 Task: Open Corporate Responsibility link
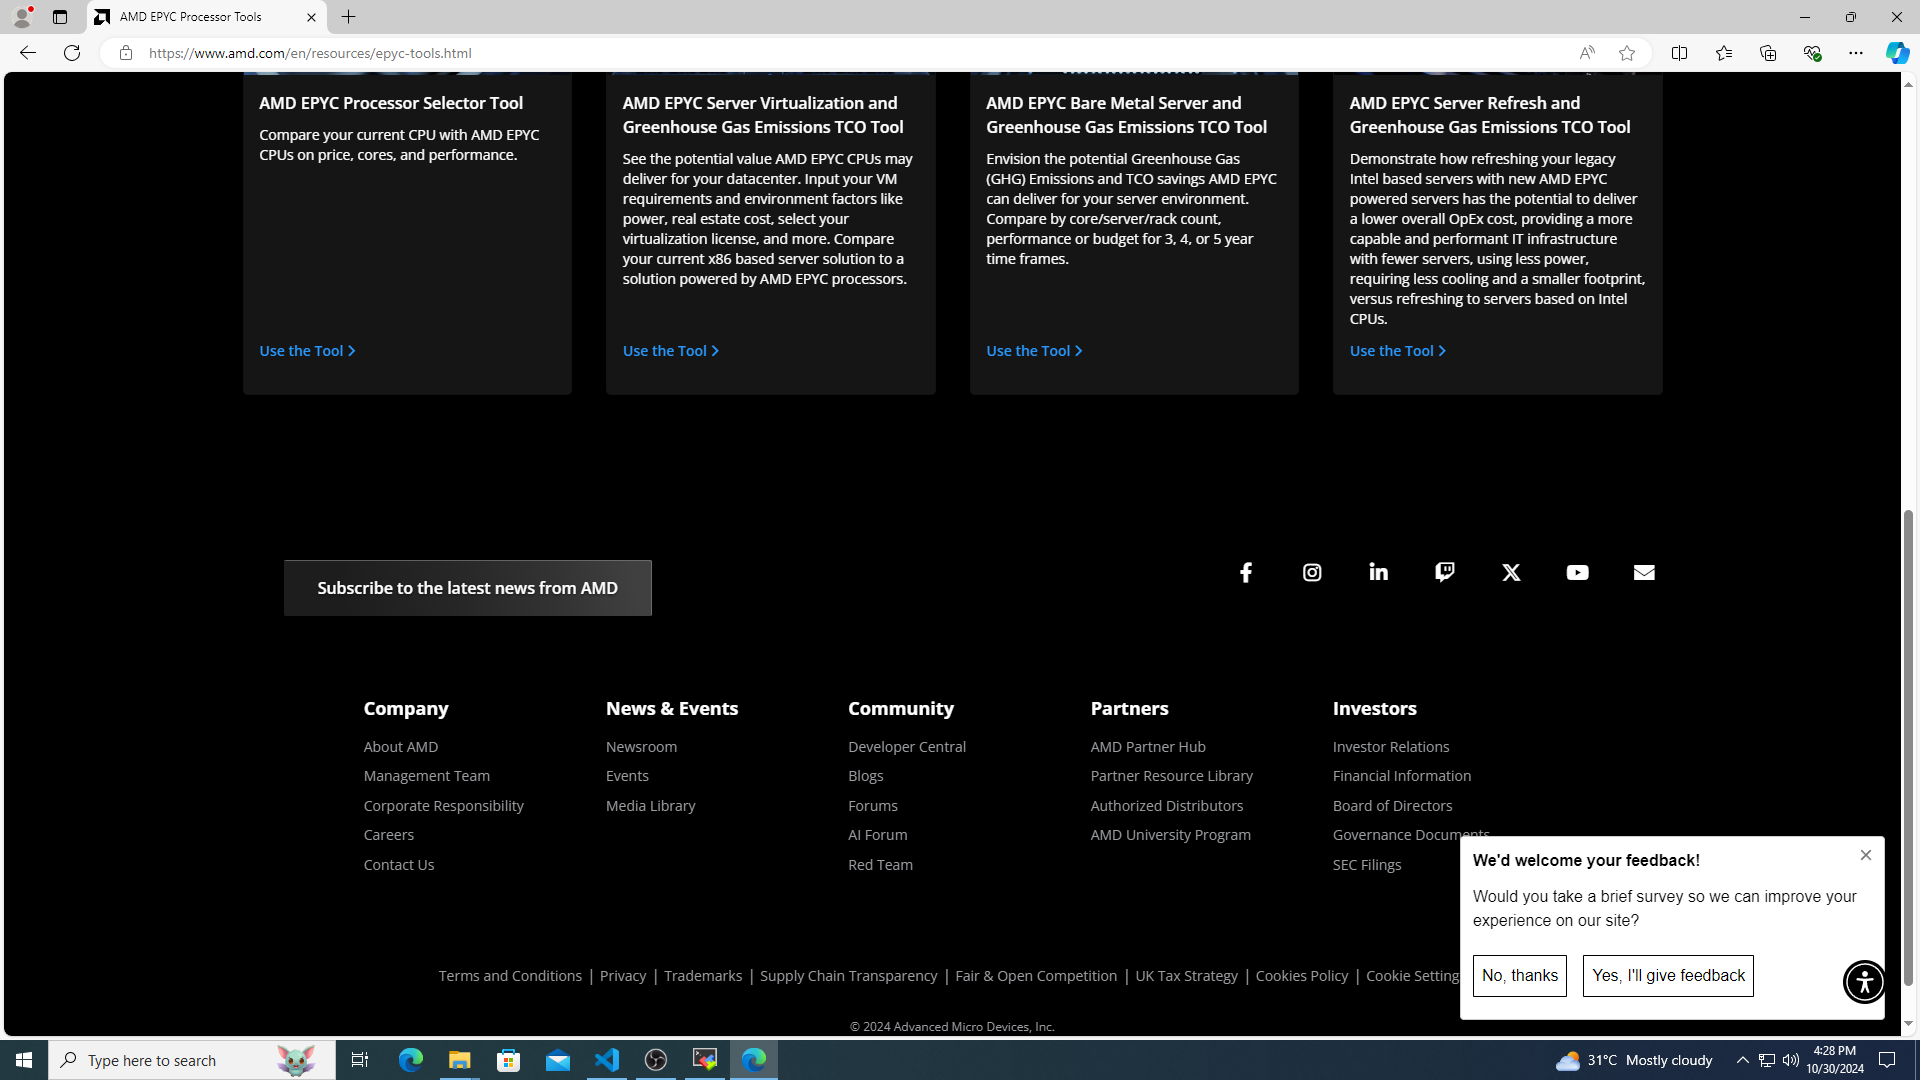[x=443, y=806]
